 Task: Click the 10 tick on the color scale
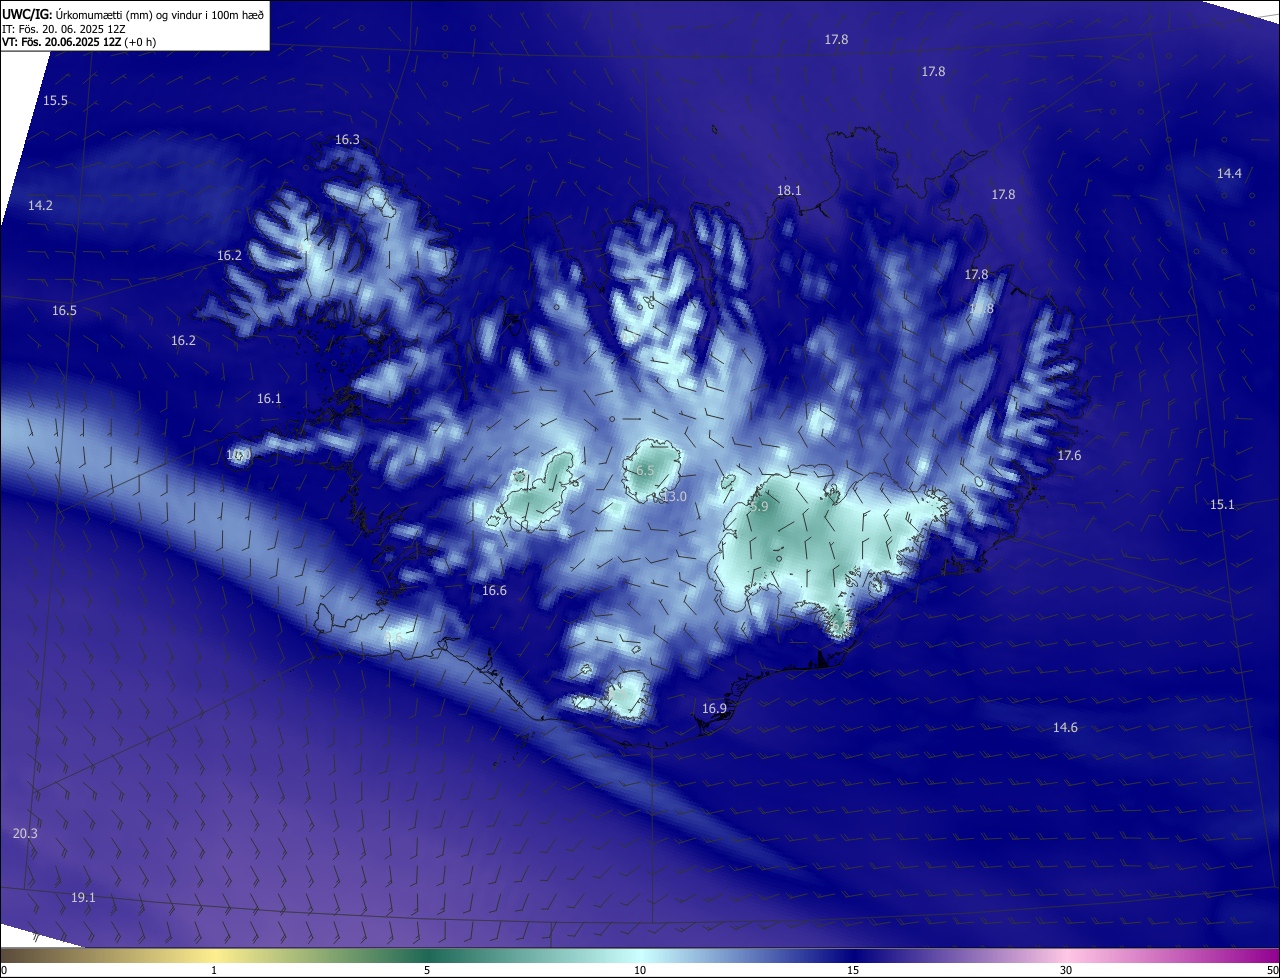pyautogui.click(x=640, y=970)
